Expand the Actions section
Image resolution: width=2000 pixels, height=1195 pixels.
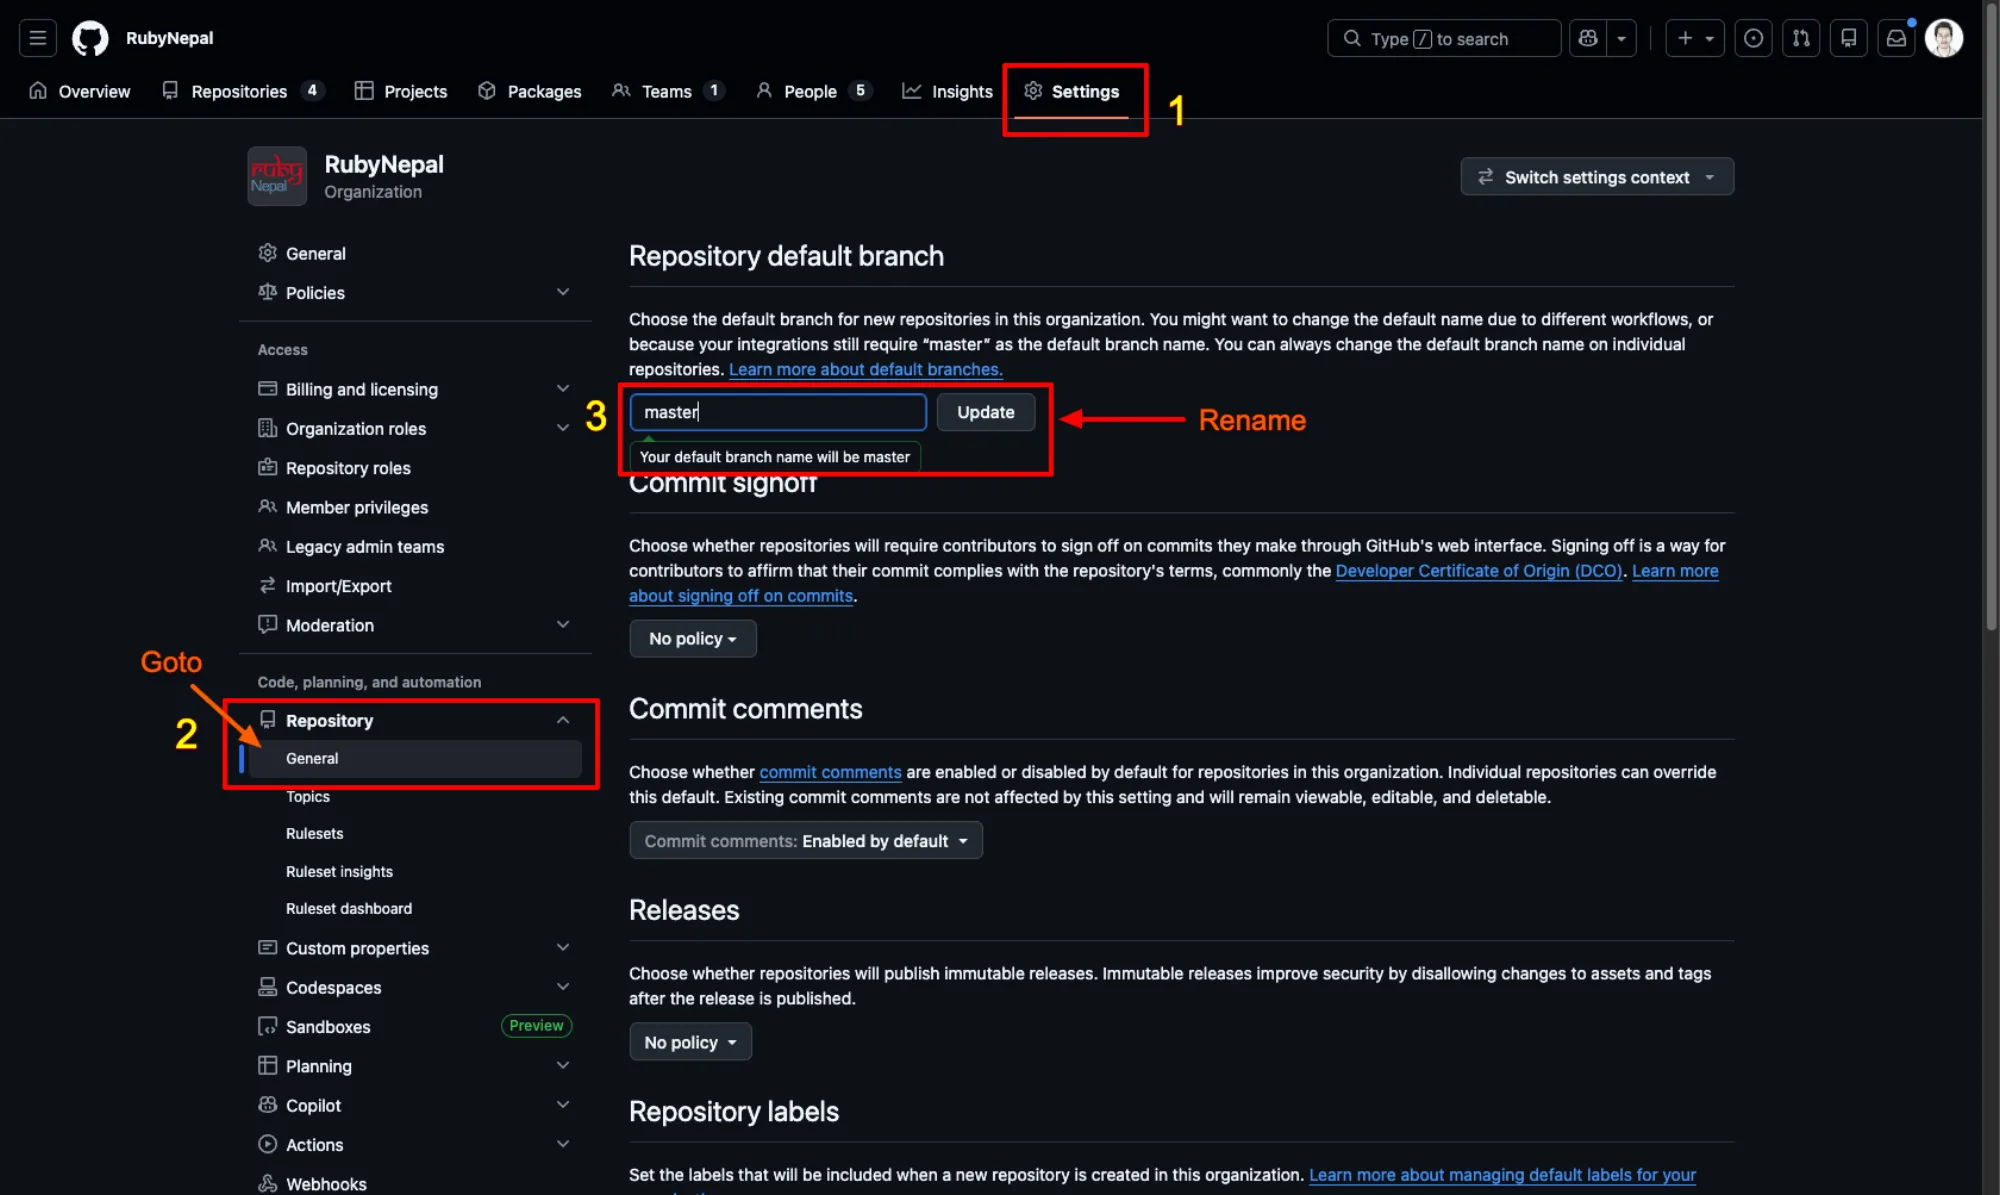coord(415,1144)
